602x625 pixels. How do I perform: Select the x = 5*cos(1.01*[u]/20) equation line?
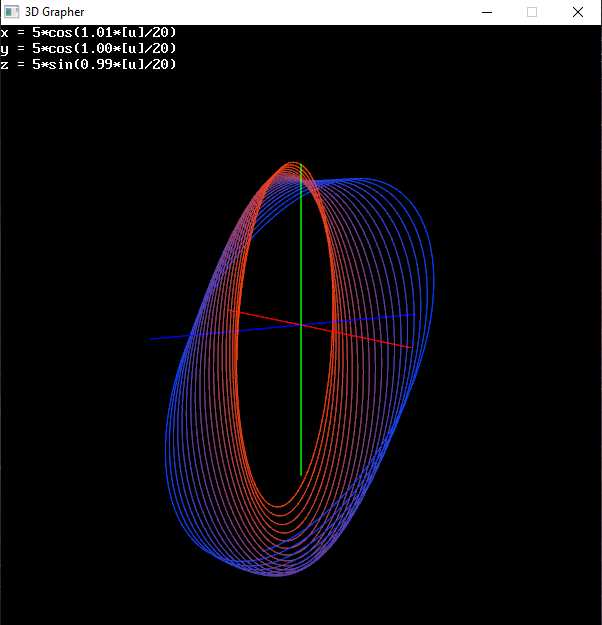(x=89, y=32)
